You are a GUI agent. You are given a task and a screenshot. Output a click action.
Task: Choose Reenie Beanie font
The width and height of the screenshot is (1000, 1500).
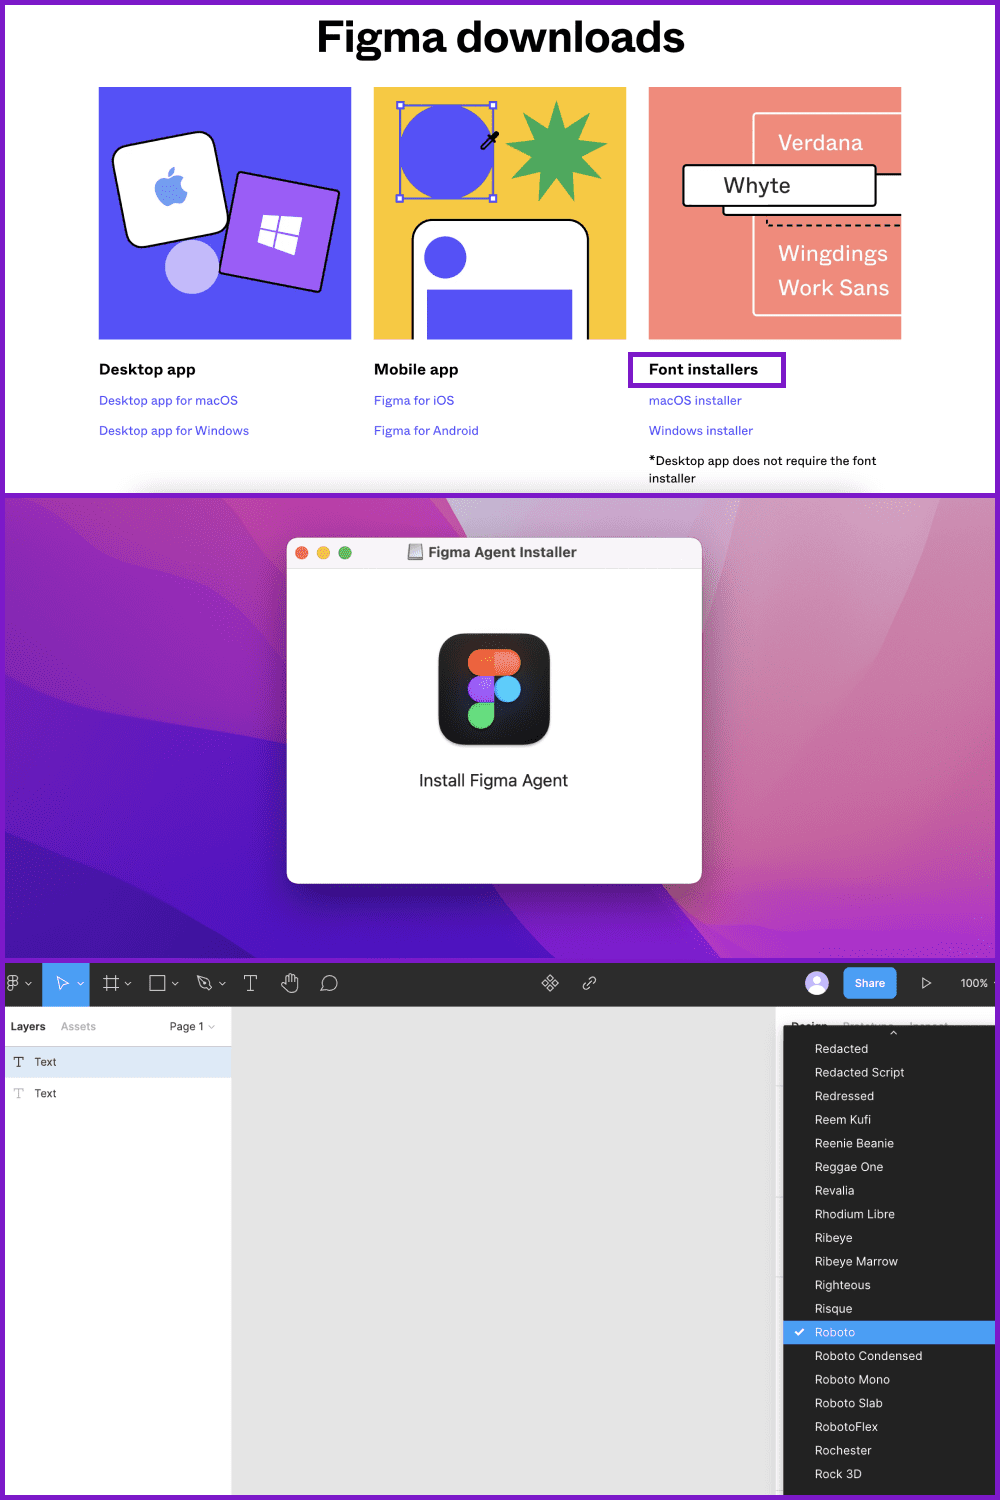(x=889, y=1143)
